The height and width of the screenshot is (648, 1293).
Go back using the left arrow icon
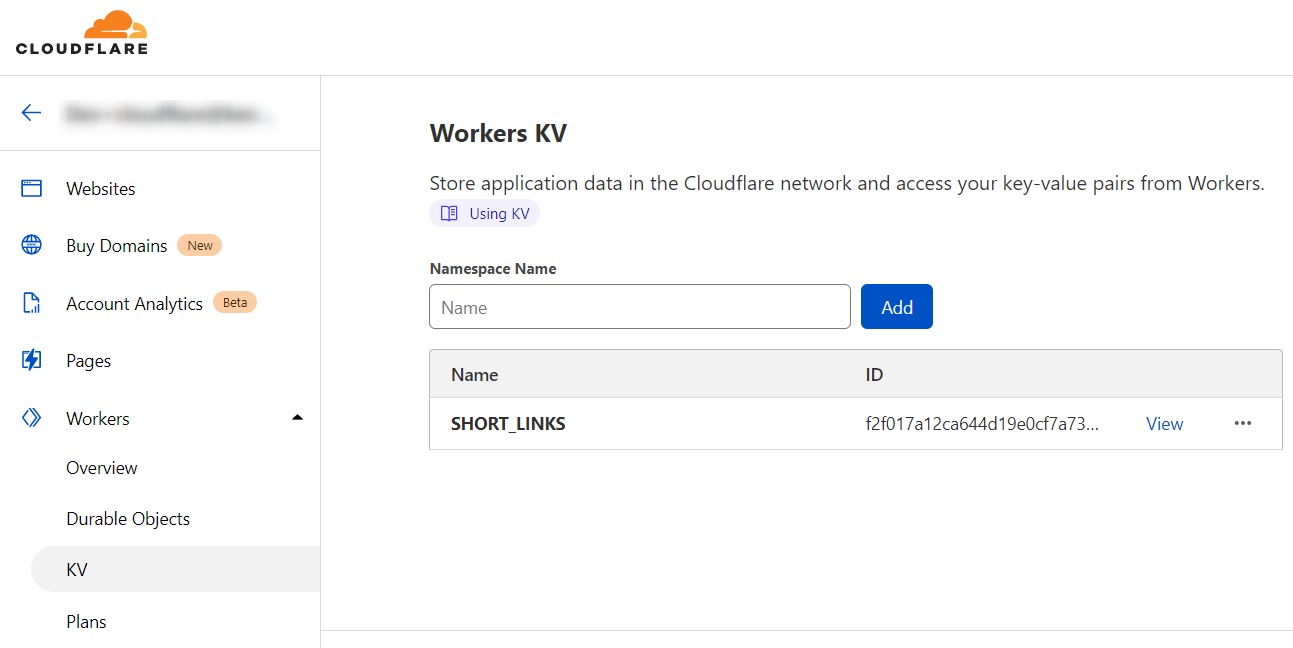[x=32, y=112]
